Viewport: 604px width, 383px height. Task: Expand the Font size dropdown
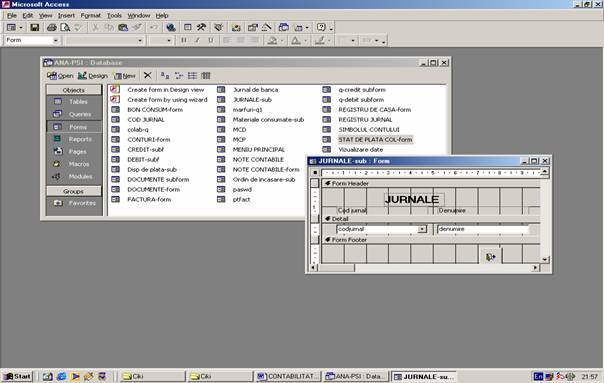[169, 40]
